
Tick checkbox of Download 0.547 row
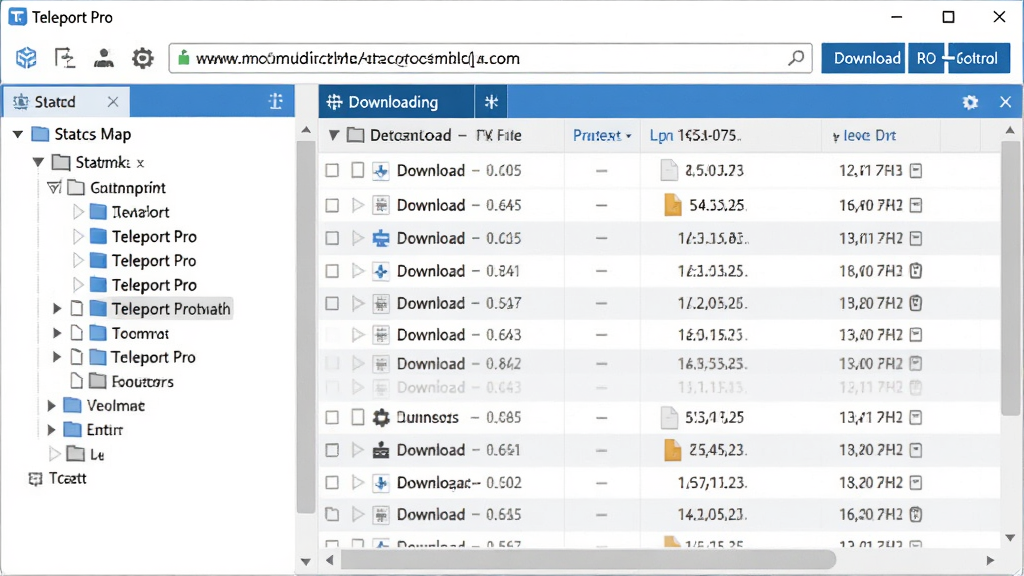[332, 304]
